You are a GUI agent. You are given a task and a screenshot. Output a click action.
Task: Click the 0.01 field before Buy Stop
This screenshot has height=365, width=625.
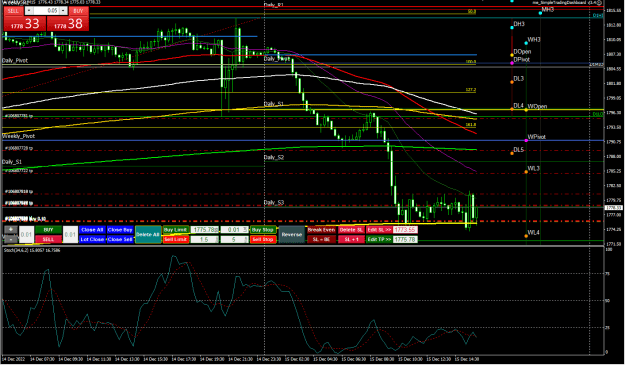(x=234, y=230)
